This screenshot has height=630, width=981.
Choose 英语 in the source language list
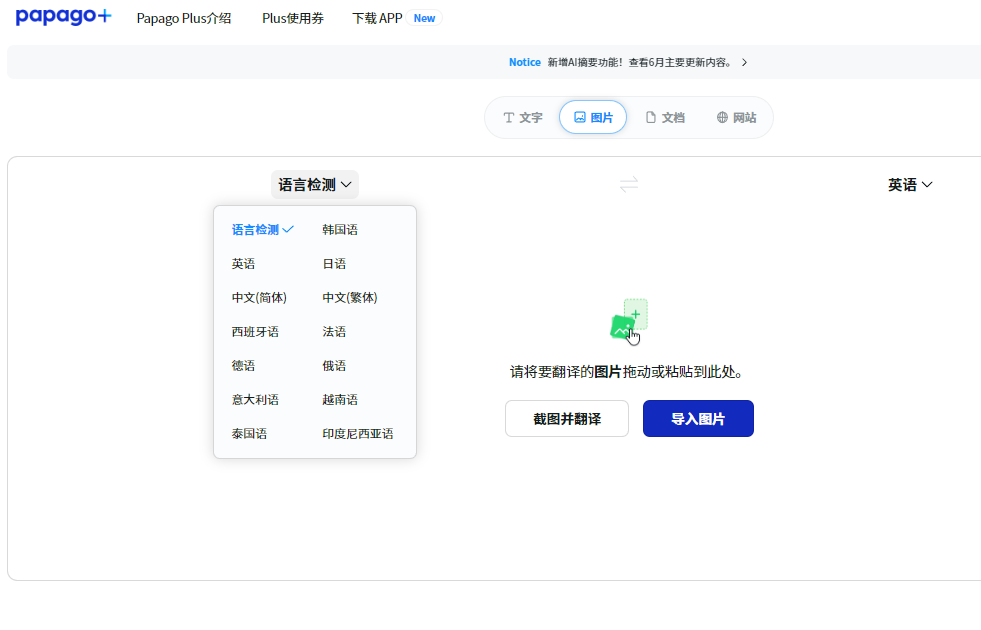(x=243, y=263)
